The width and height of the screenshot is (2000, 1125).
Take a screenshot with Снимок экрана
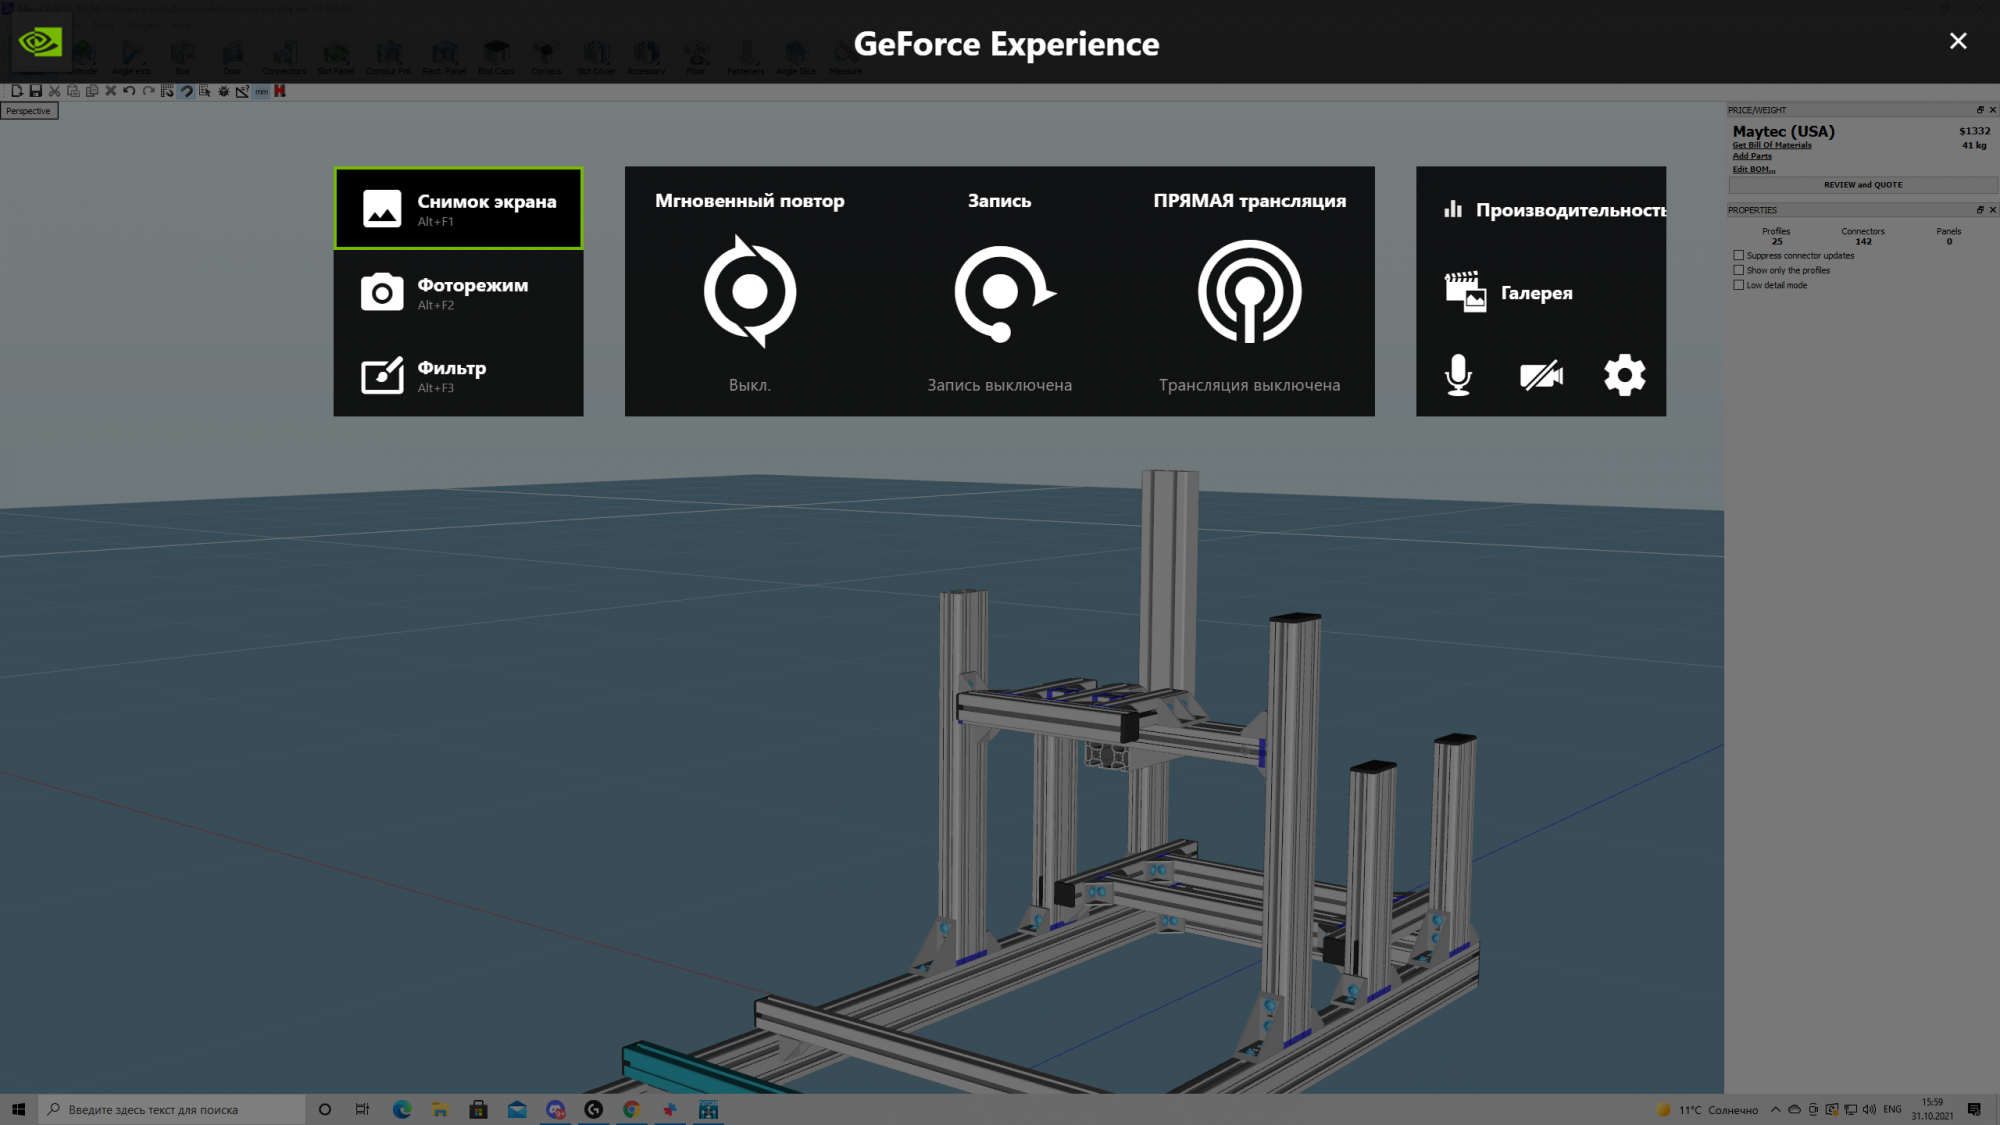coord(458,208)
